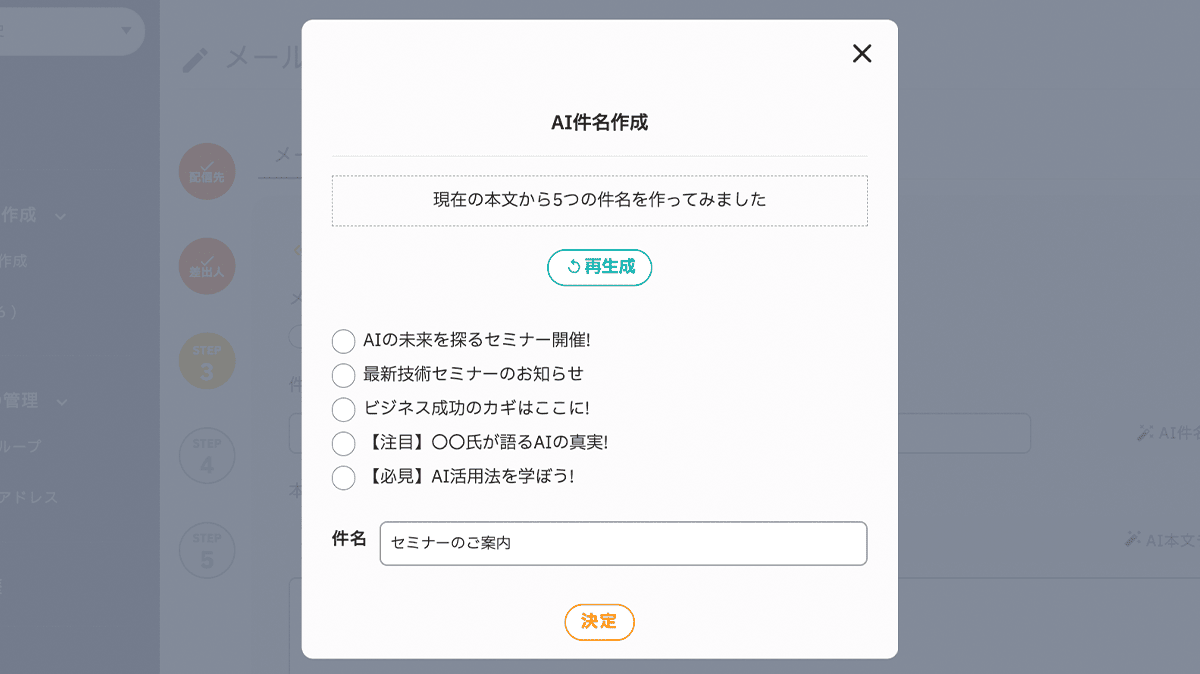Select the subject 'AIの未来を探るセミナー開催!'

click(x=342, y=341)
